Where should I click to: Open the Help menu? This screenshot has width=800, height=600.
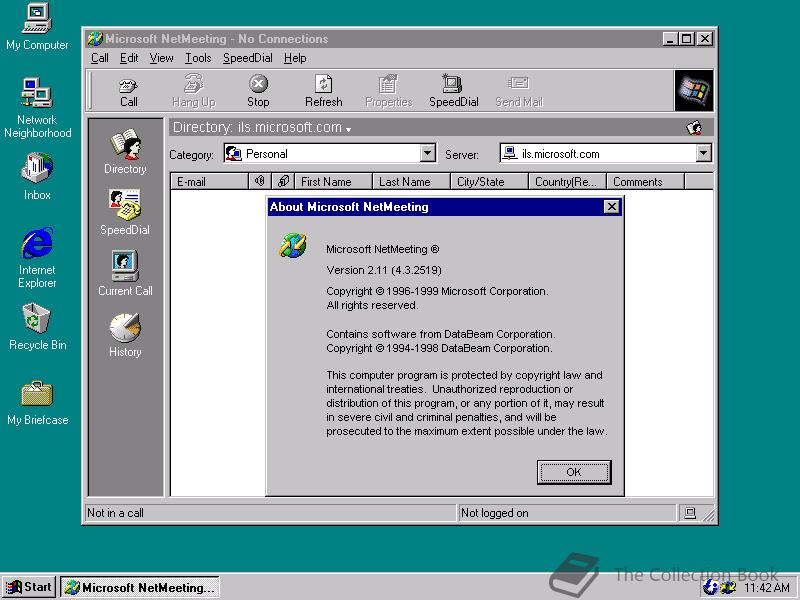pos(295,58)
